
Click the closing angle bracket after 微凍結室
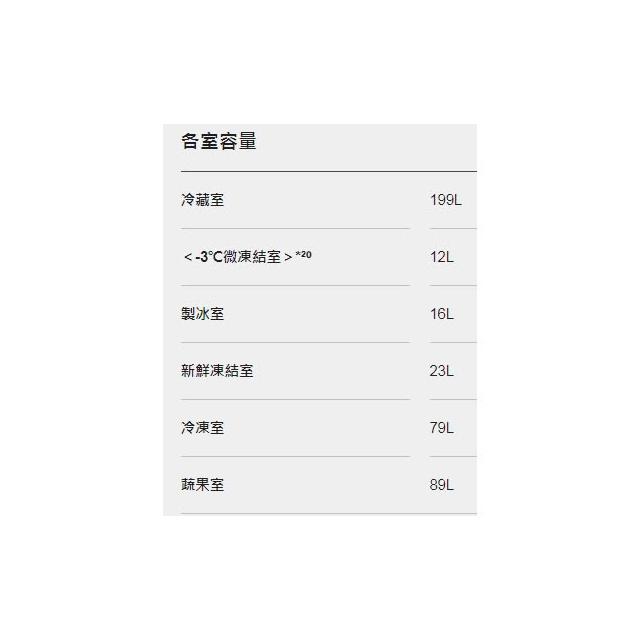coord(288,258)
